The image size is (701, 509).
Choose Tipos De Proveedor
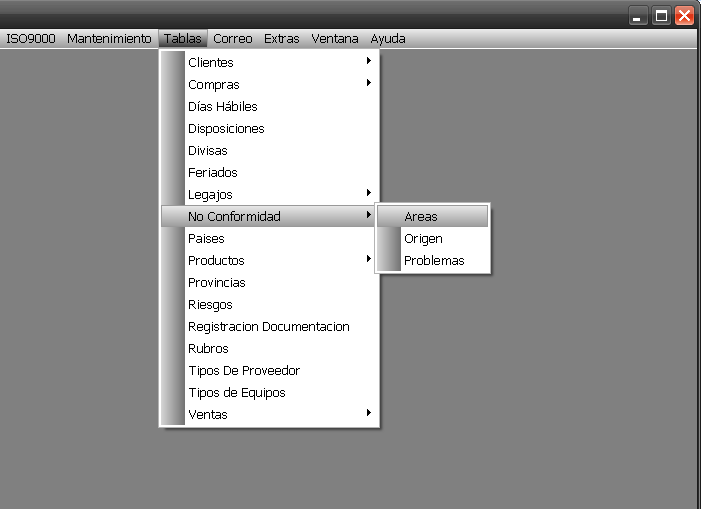coord(243,370)
